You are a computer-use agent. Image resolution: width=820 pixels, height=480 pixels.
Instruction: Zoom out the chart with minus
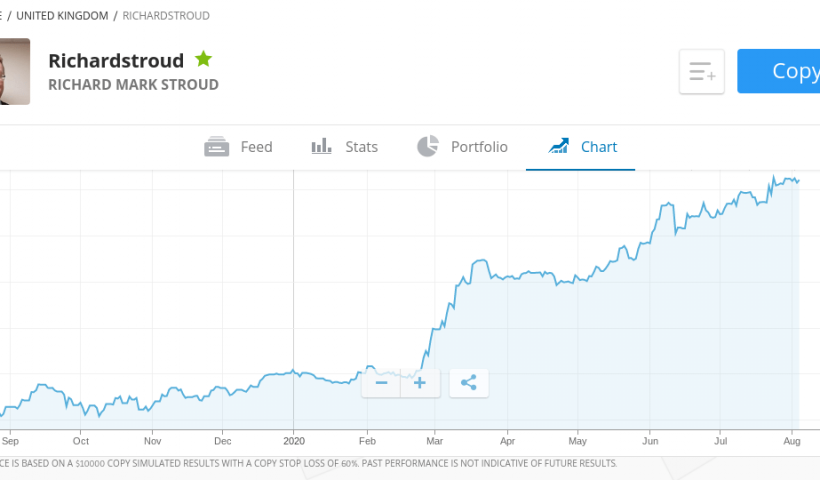[x=381, y=382]
